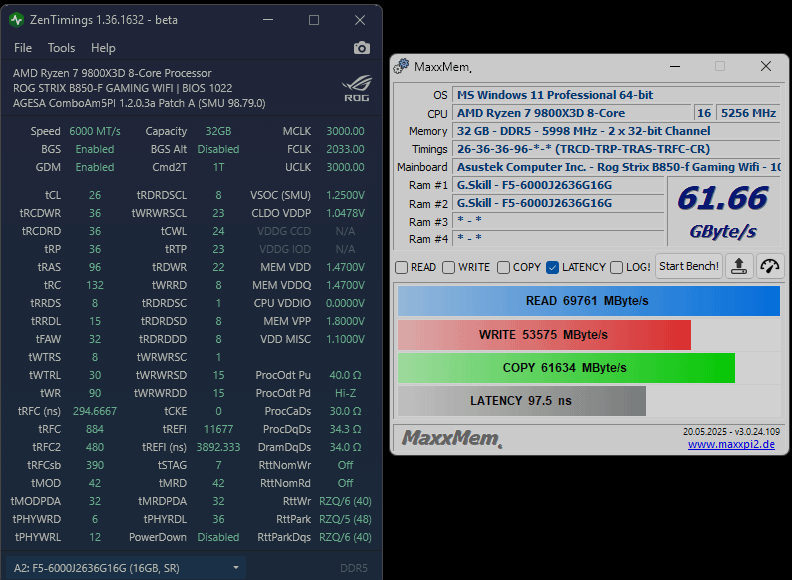This screenshot has height=580, width=792.
Task: Click the tRFC (ns) value 294.6667
Action: tap(95, 411)
